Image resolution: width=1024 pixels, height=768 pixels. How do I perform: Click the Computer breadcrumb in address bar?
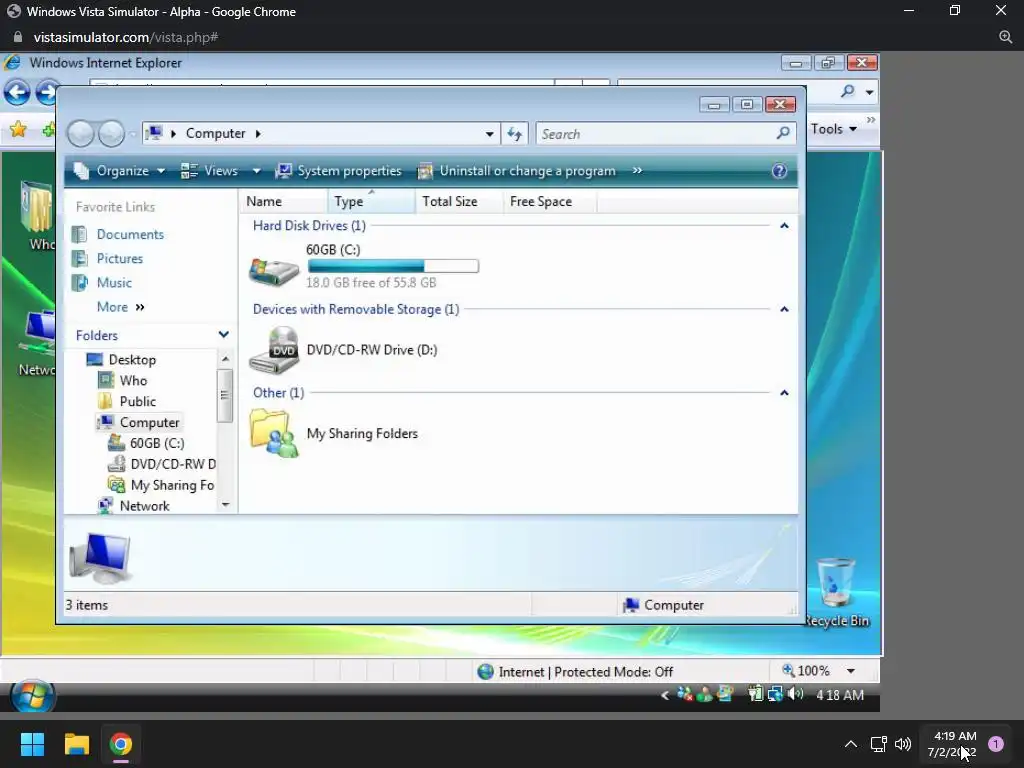pos(216,133)
